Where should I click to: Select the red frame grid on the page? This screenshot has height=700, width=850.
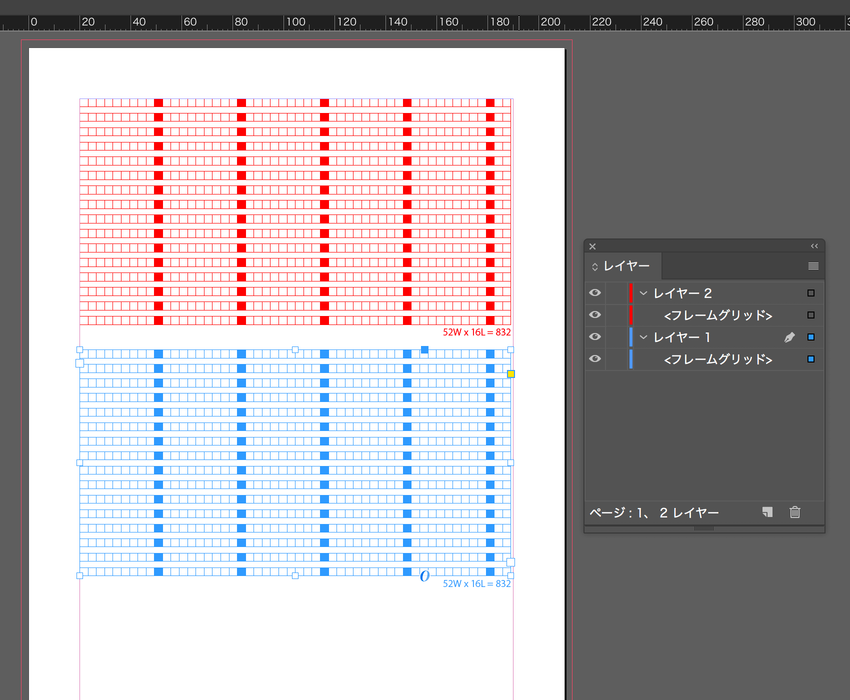295,210
